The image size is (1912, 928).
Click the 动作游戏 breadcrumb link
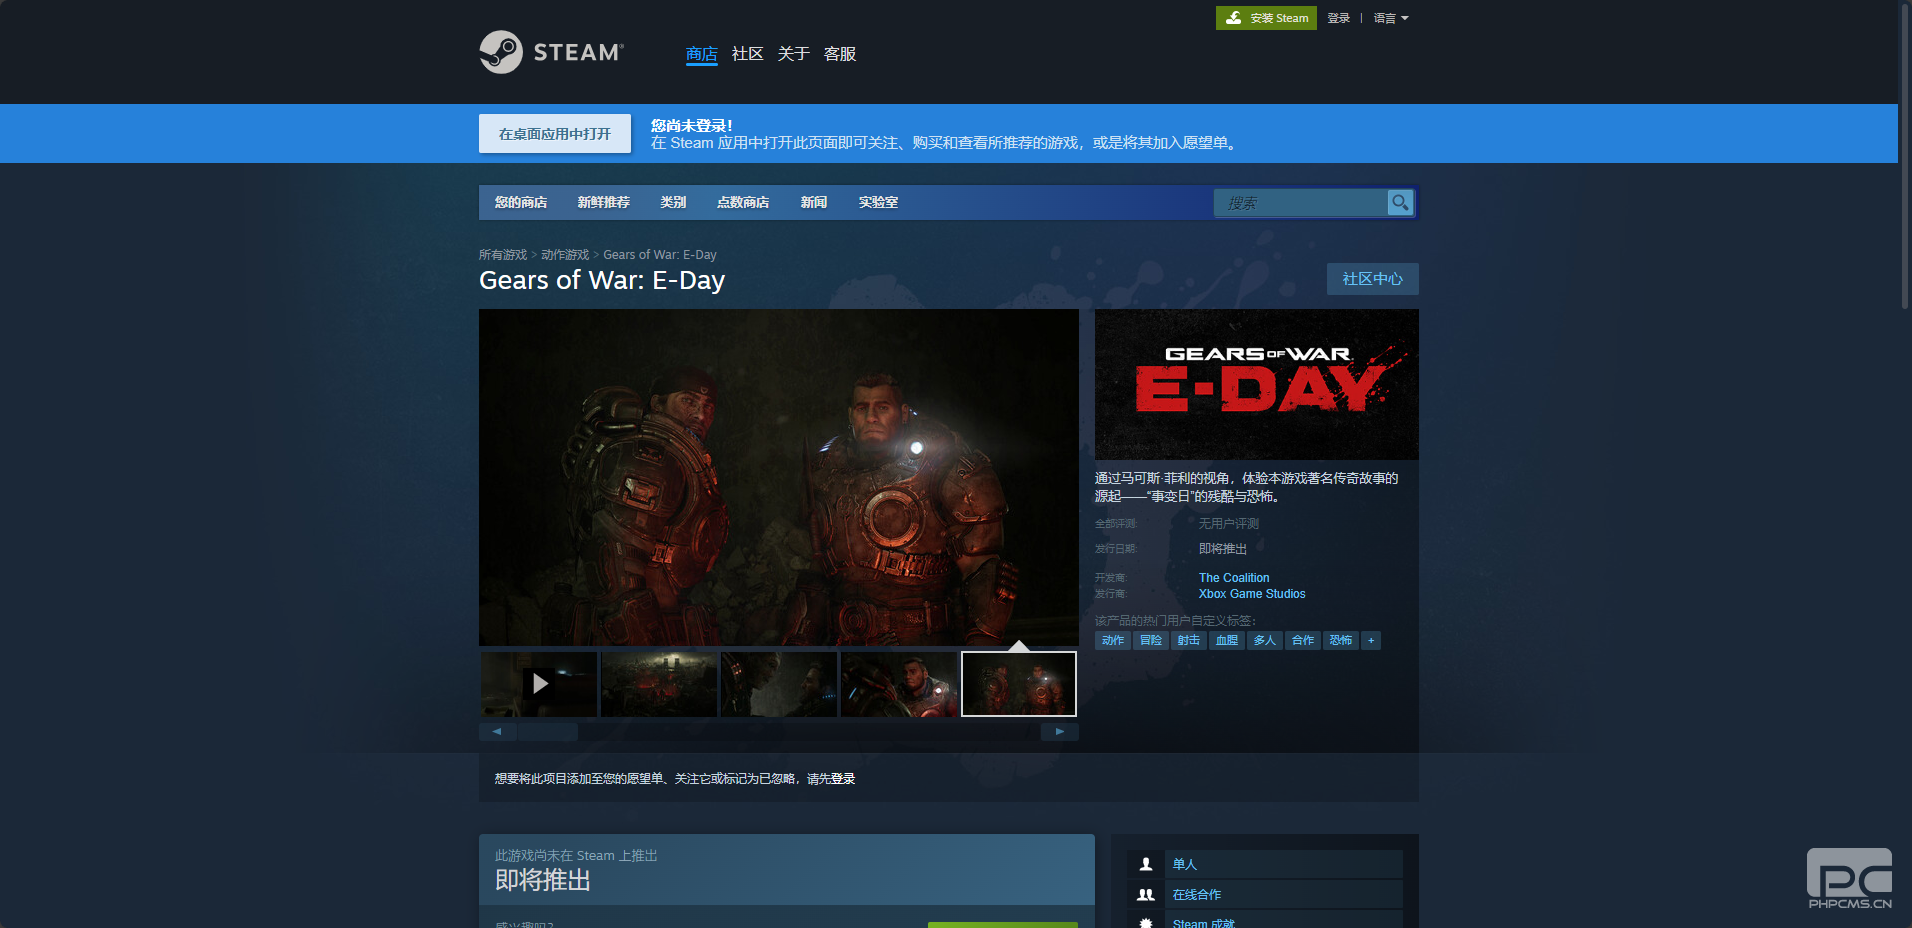tap(565, 255)
